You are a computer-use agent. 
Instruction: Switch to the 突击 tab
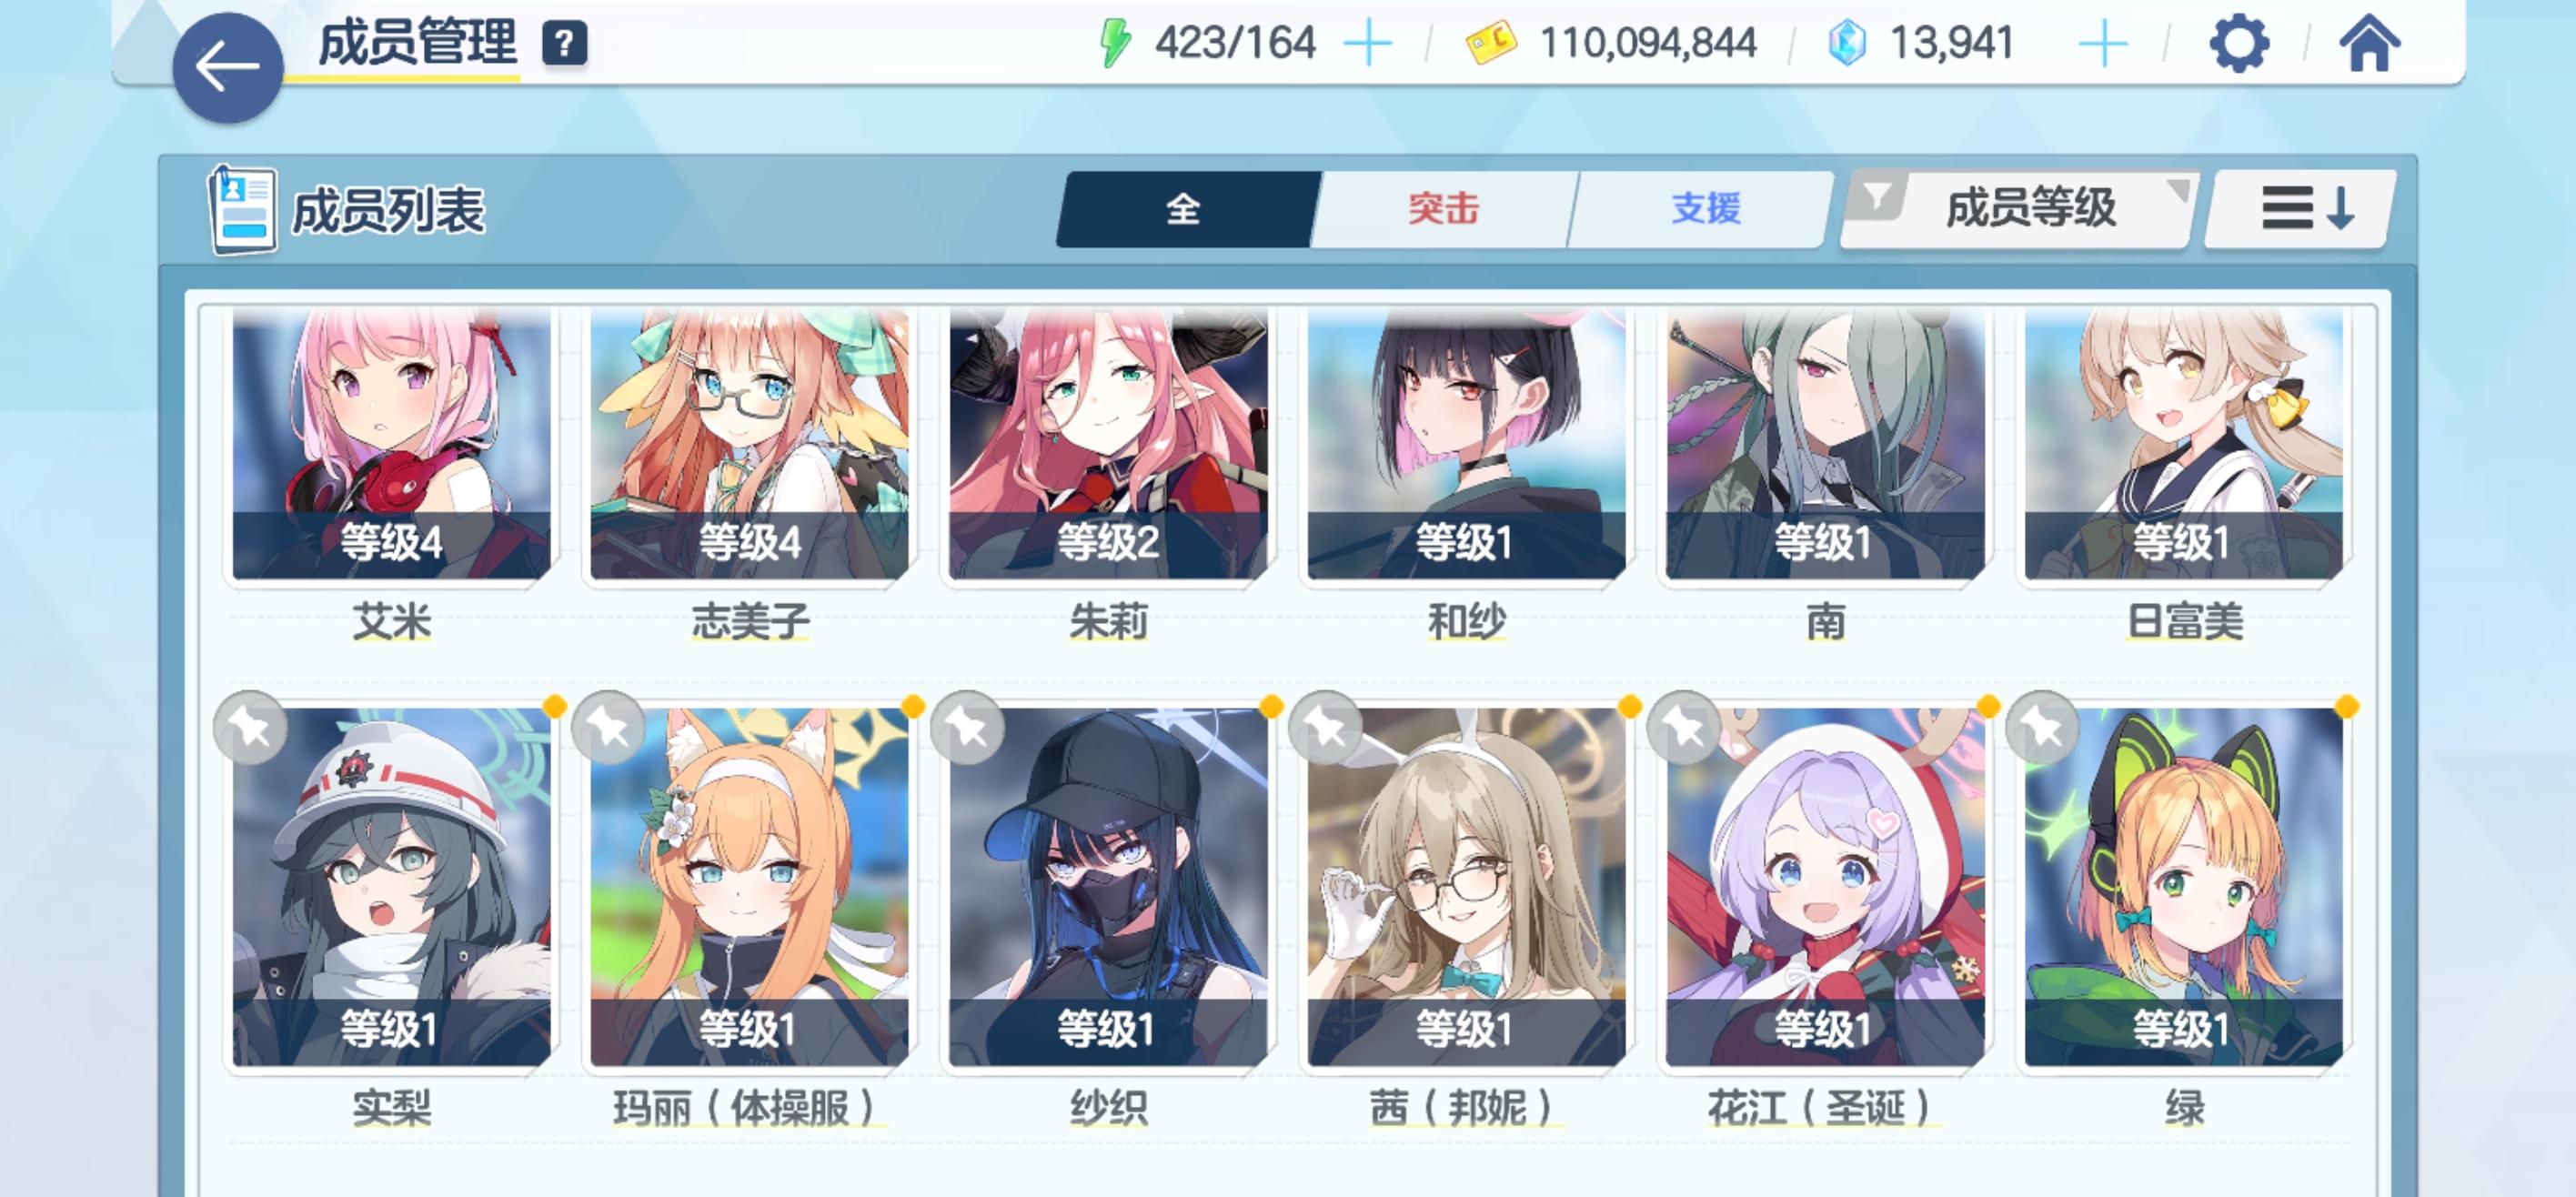1443,209
